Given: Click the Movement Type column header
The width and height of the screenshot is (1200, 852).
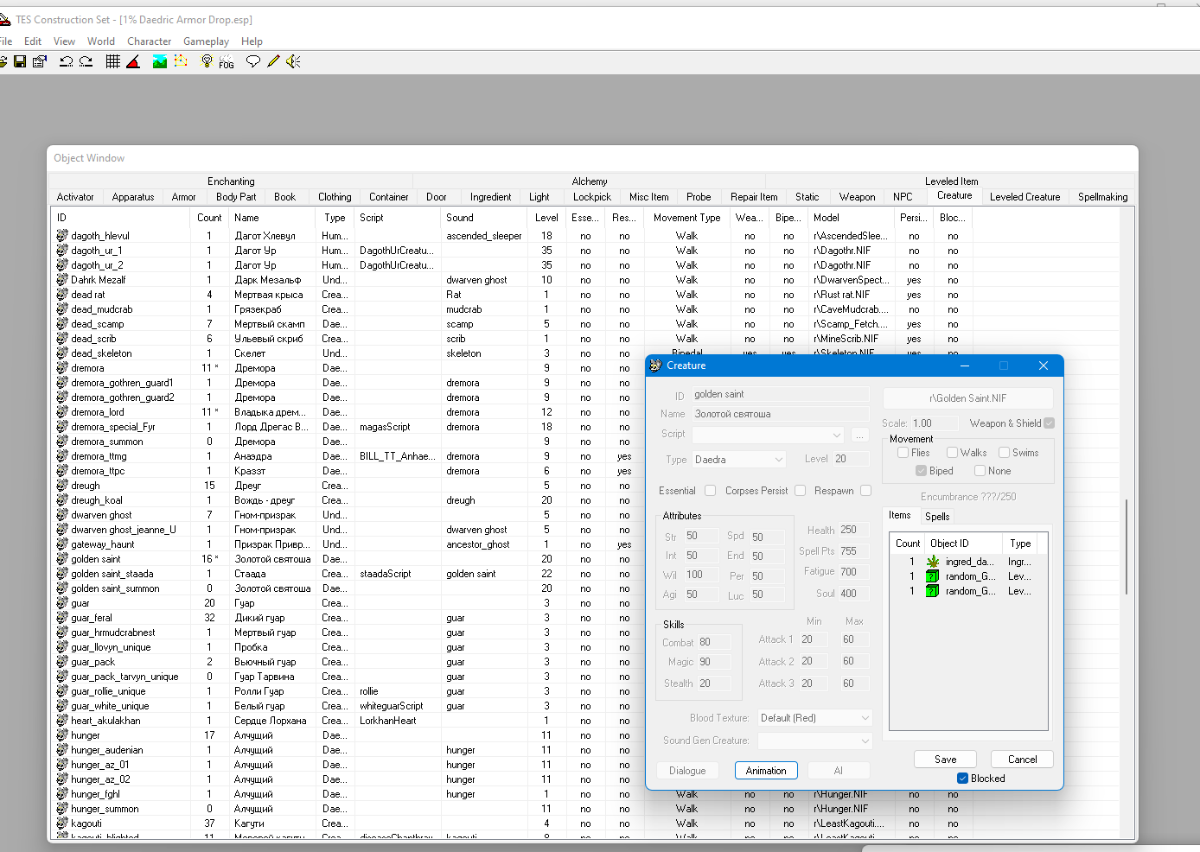Looking at the screenshot, I should pos(687,217).
